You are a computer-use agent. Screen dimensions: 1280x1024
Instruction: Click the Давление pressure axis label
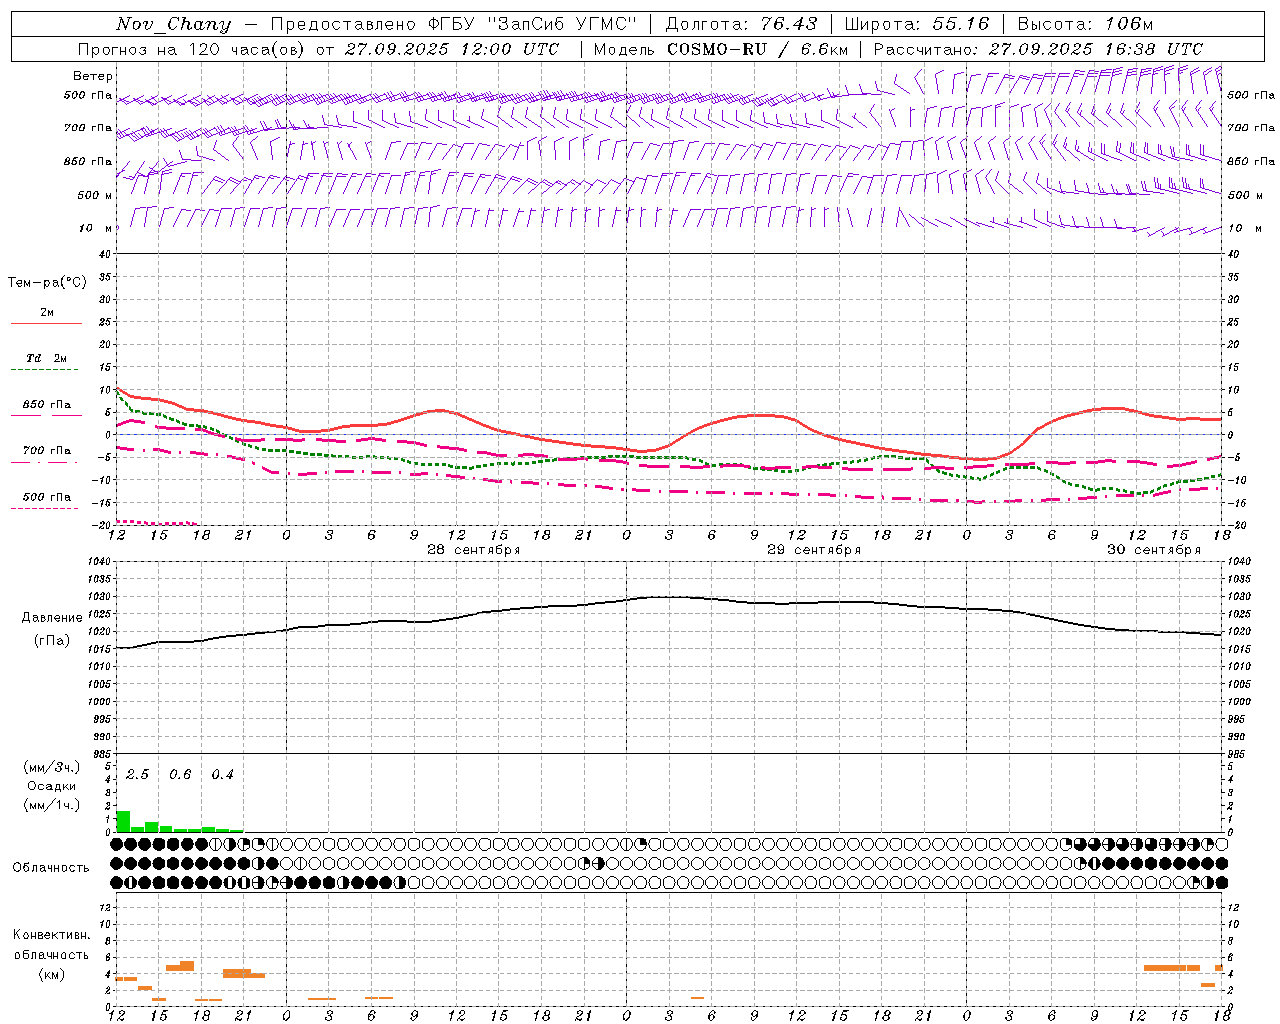52,618
